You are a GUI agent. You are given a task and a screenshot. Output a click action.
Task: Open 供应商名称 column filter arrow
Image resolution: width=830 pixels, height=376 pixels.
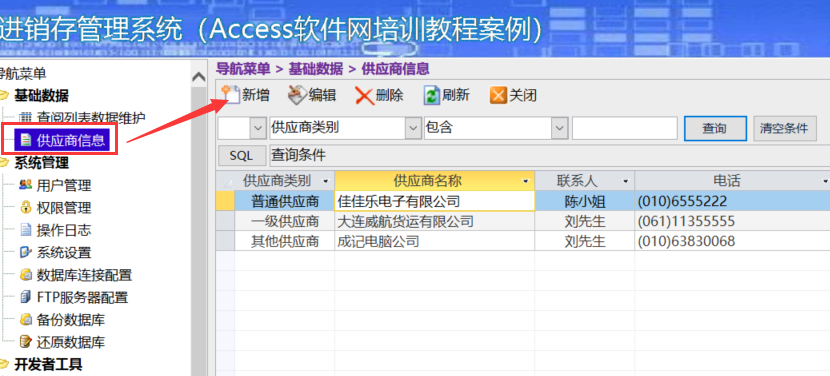click(x=526, y=181)
